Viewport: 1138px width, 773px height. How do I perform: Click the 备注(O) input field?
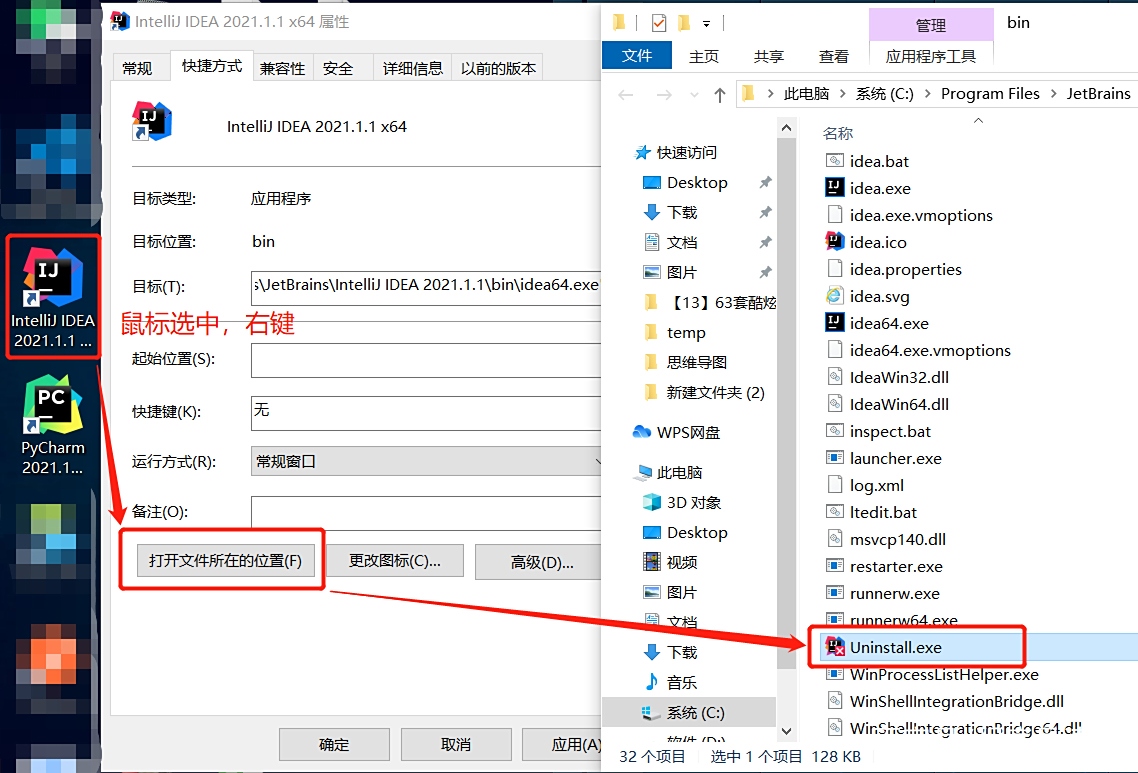427,512
